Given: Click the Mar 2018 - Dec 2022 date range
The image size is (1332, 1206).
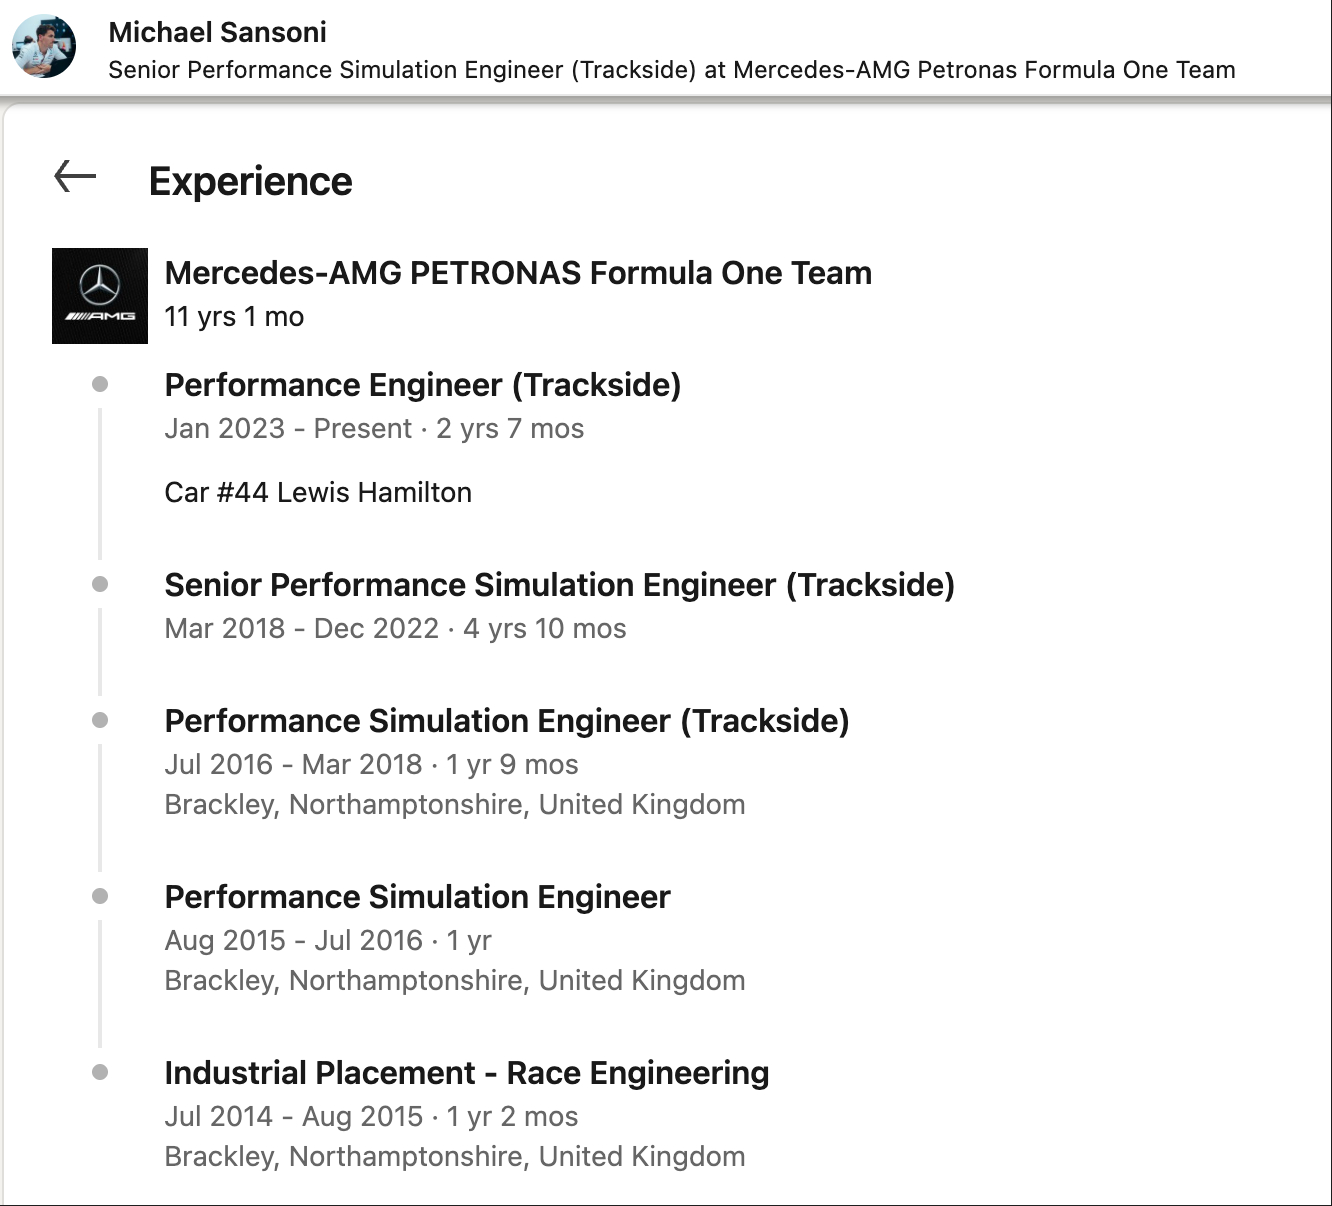Looking at the screenshot, I should pos(301,629).
